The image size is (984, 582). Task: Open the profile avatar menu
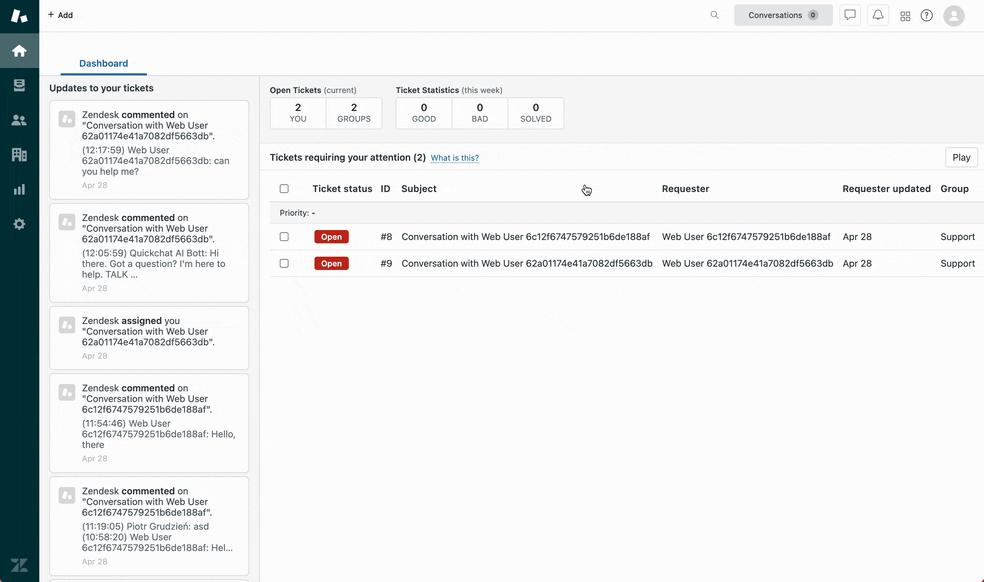click(x=953, y=14)
